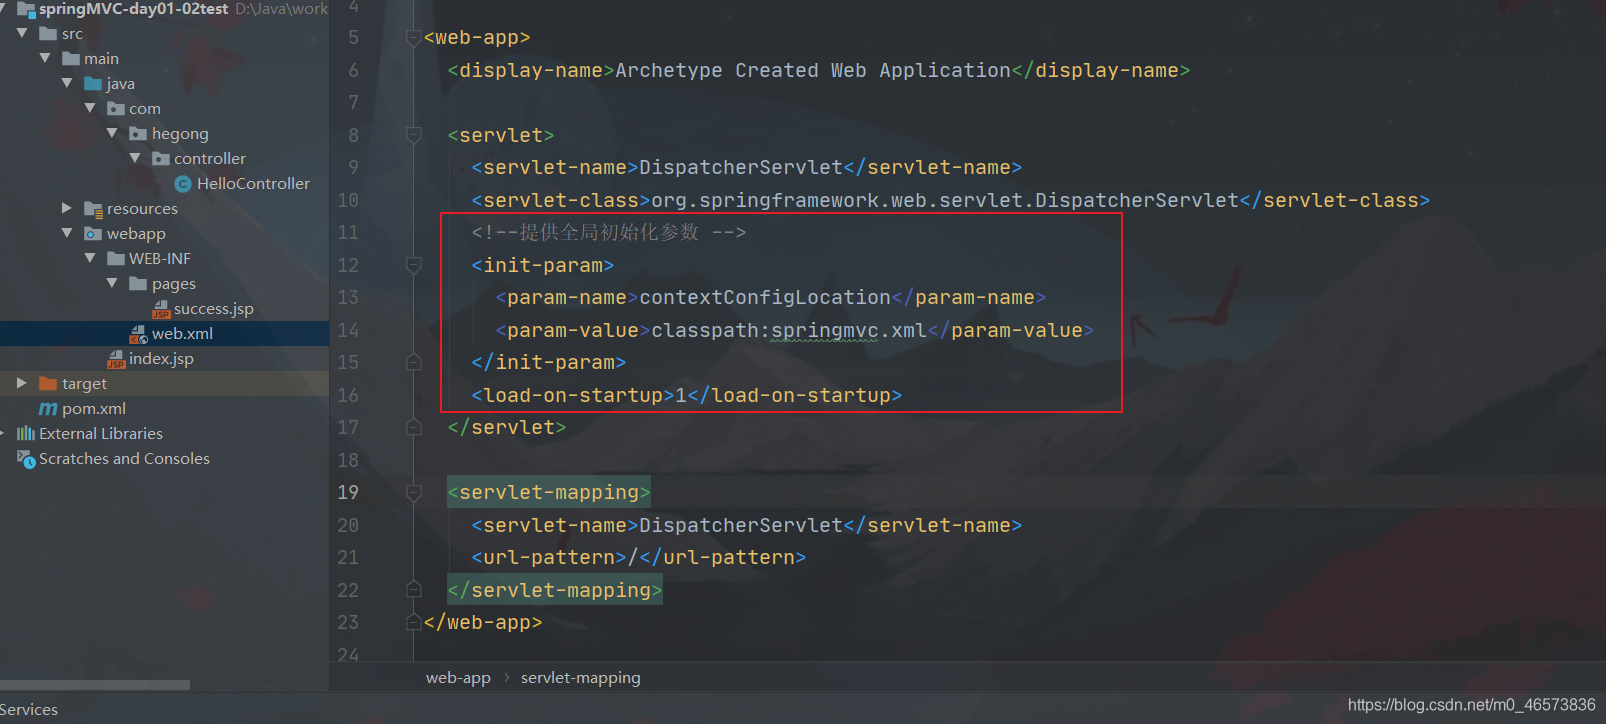1606x724 pixels.
Task: Click the closing web-app tag on line 23
Action: click(x=483, y=622)
